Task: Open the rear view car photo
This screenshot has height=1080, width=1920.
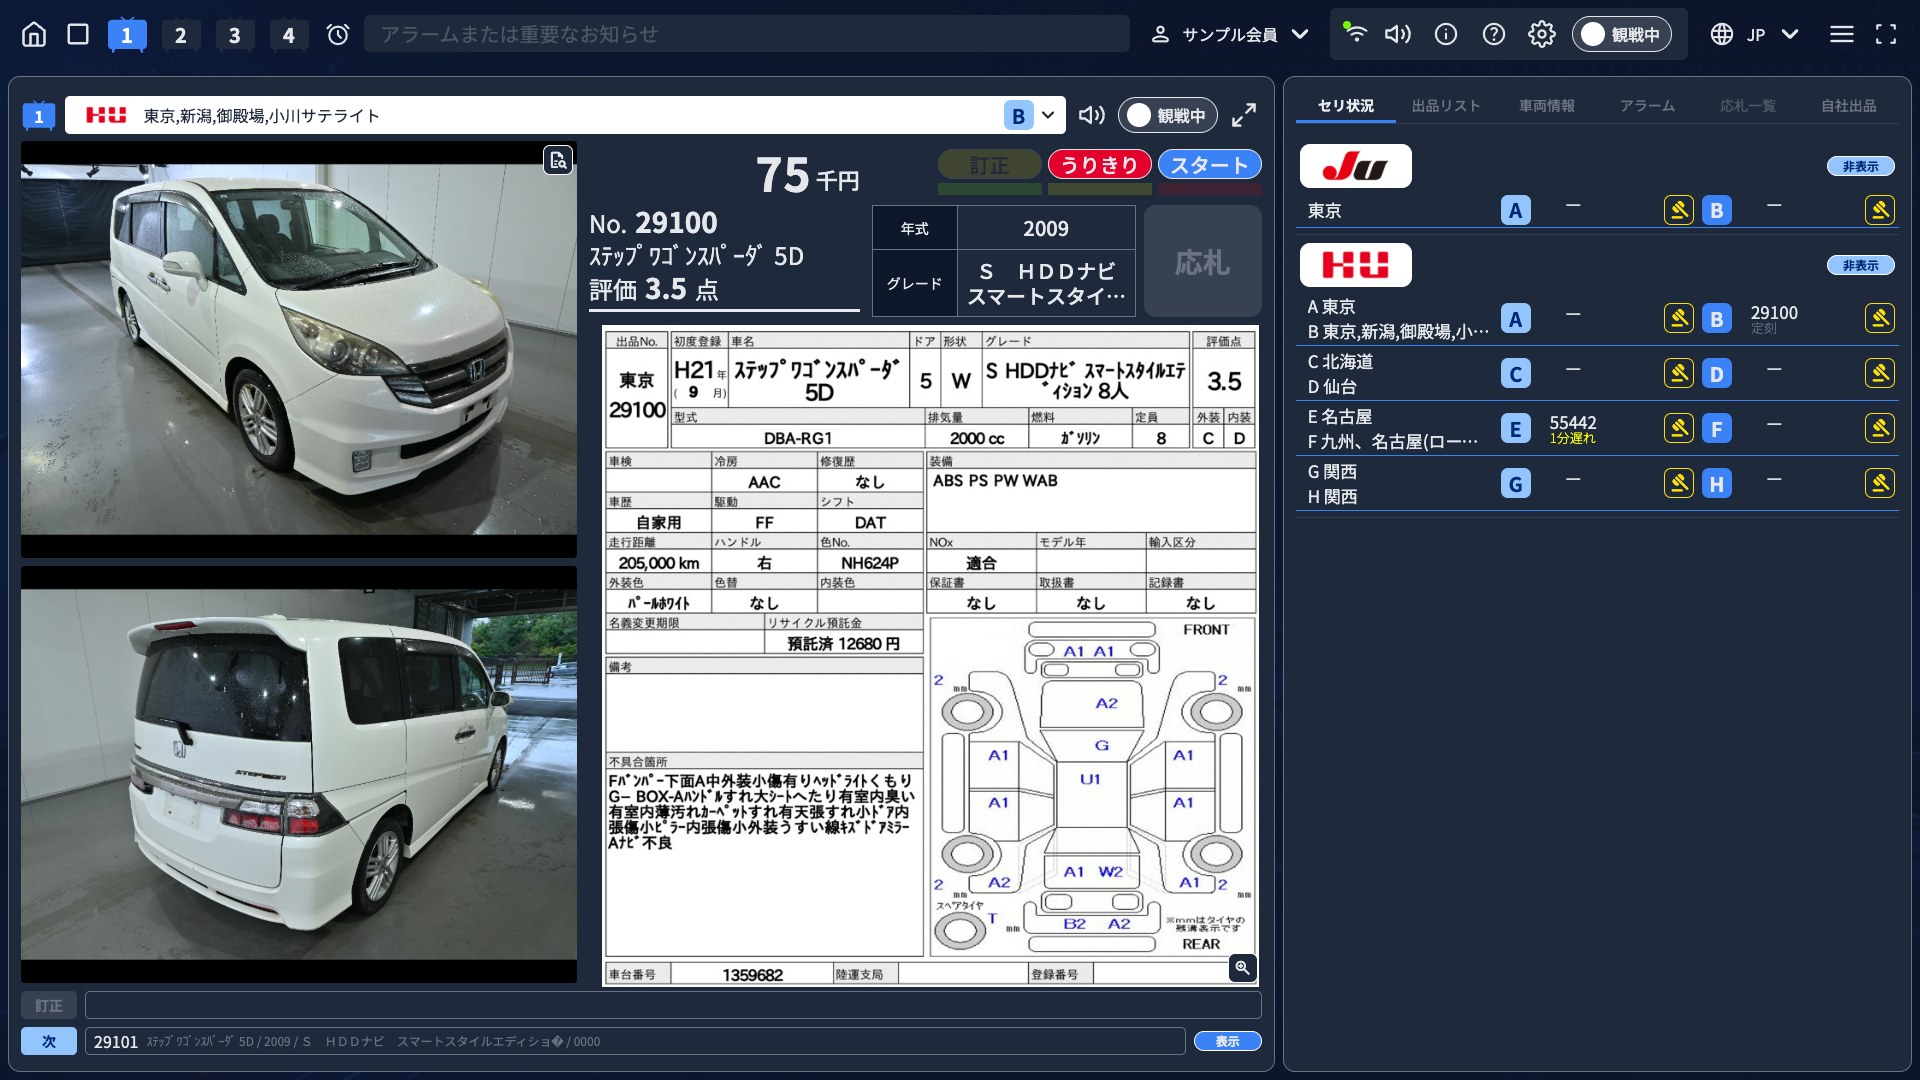Action: (x=299, y=774)
